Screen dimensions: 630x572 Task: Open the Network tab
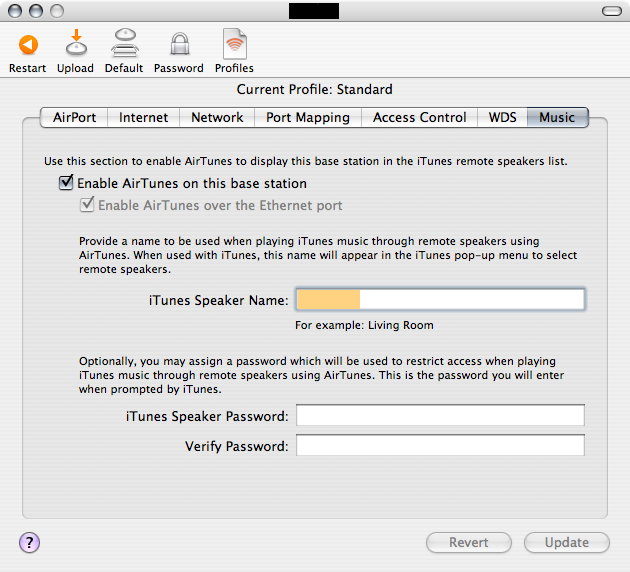[x=217, y=117]
